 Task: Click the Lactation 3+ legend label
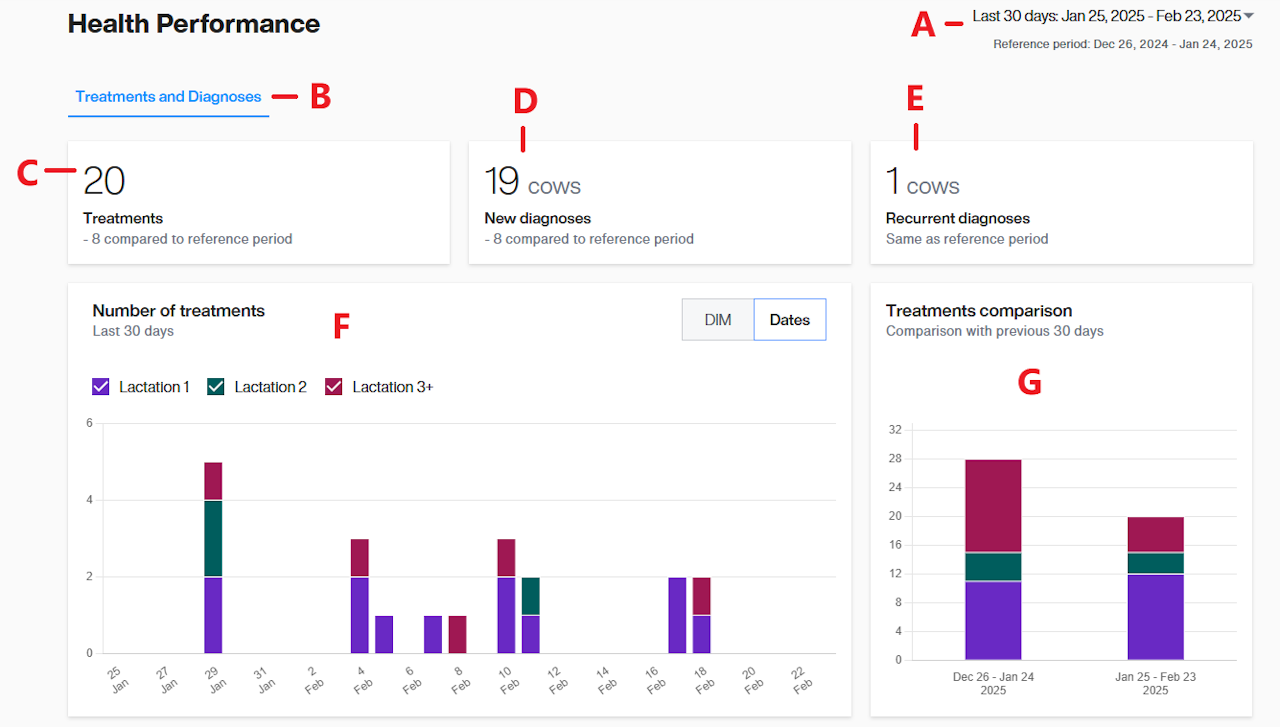pyautogui.click(x=392, y=387)
